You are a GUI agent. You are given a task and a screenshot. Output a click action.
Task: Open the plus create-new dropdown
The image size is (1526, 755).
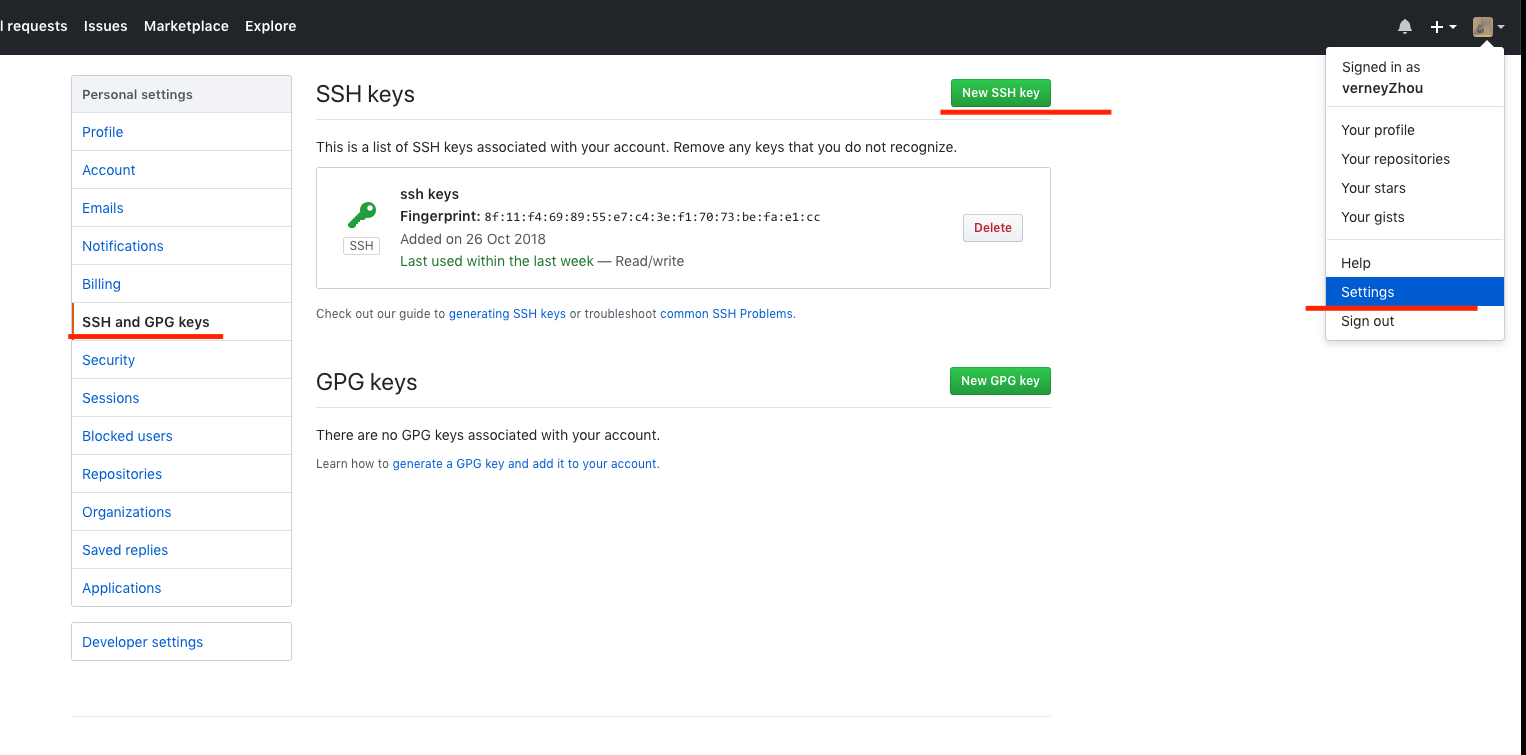click(x=1442, y=27)
